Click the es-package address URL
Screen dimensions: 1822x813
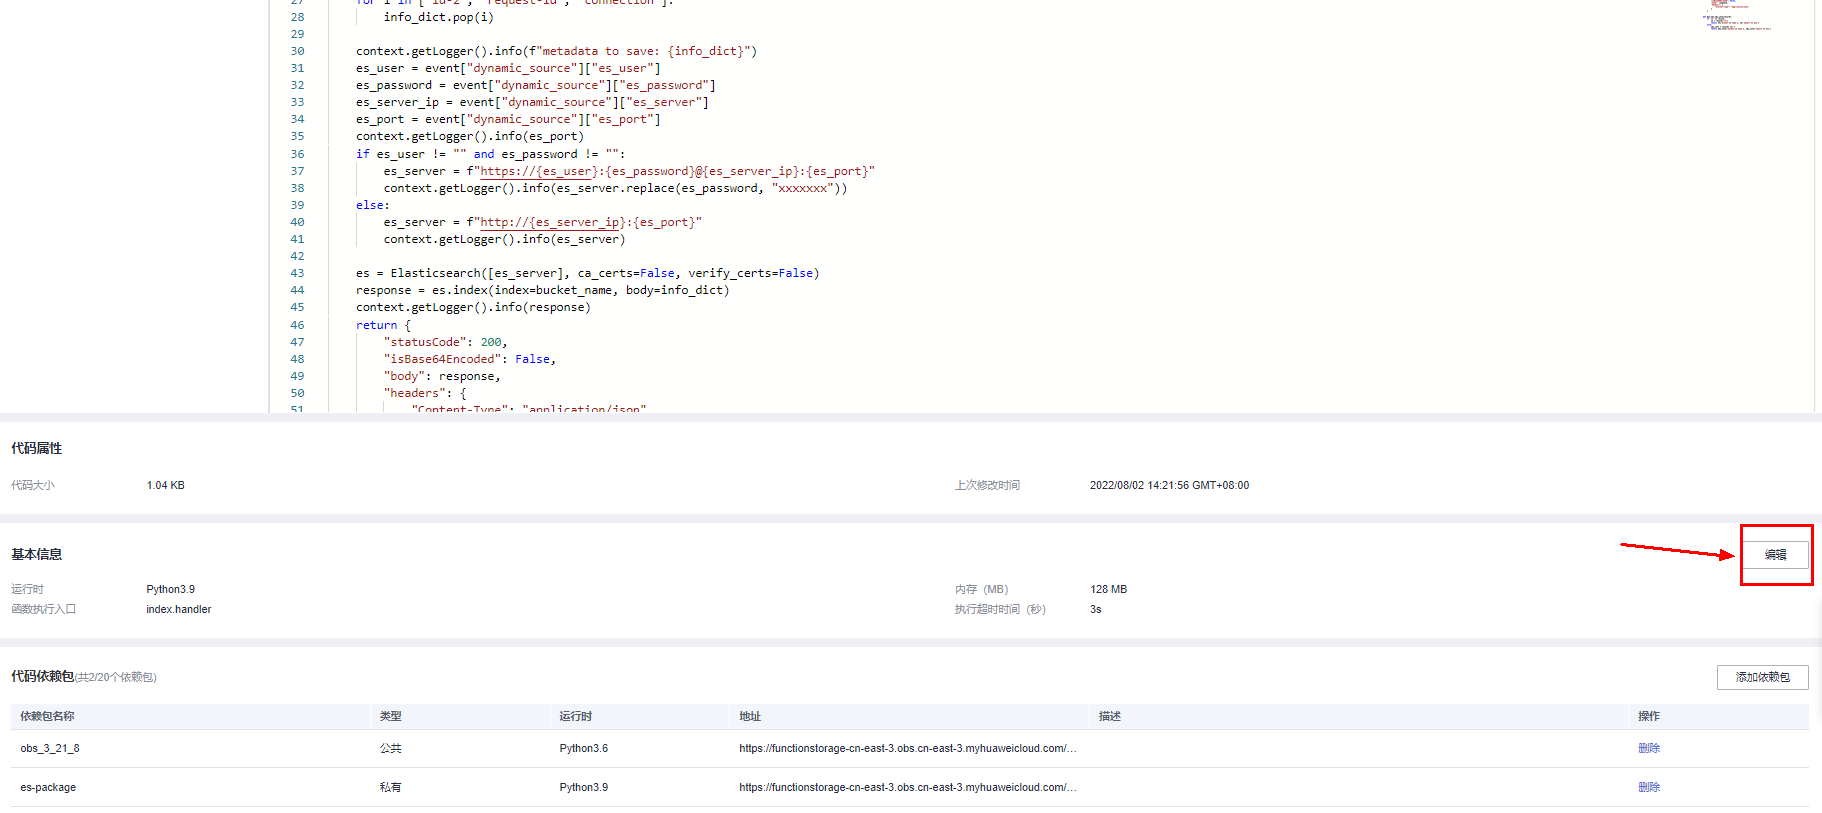click(x=907, y=787)
